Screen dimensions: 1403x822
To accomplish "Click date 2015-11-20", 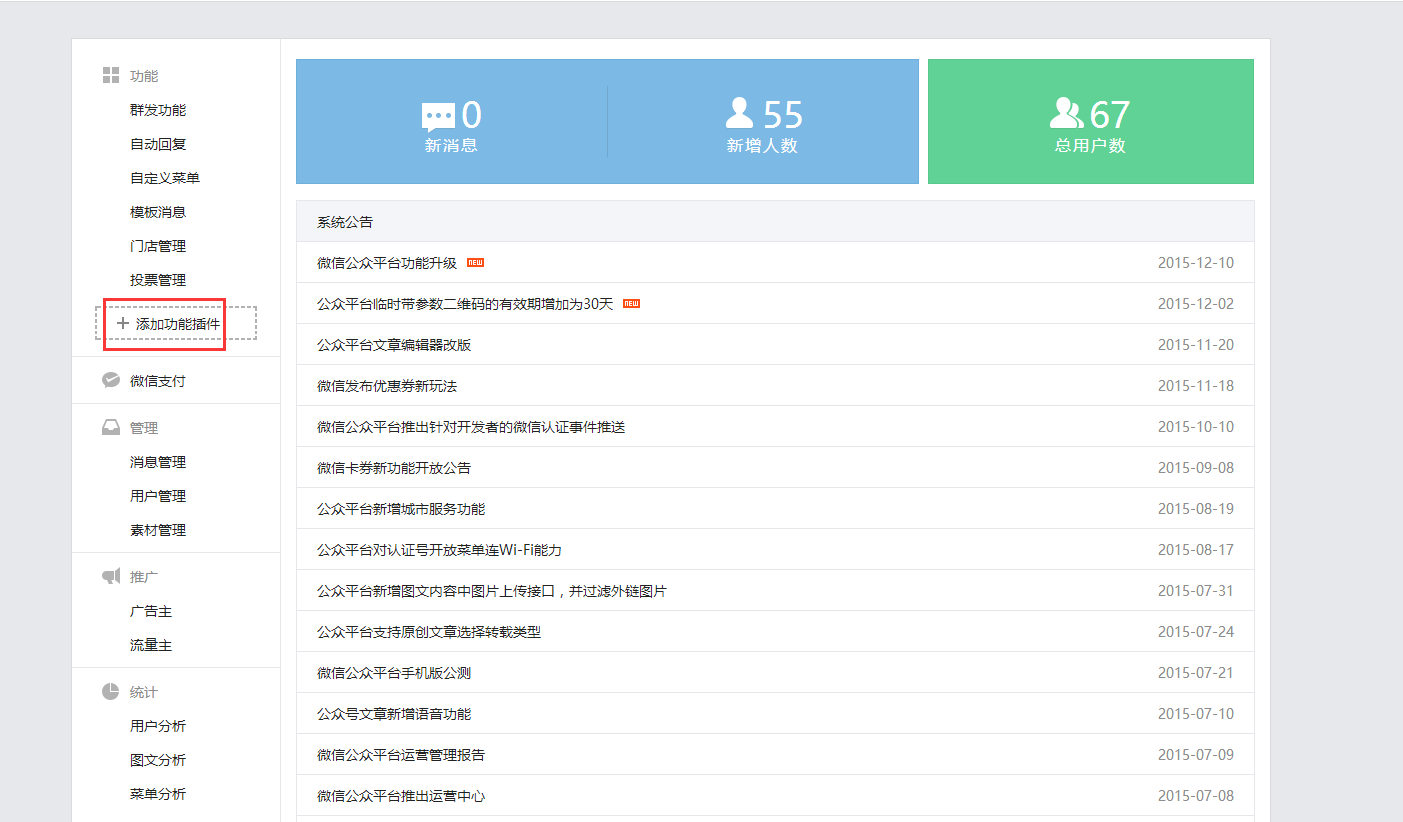I will [x=1196, y=345].
